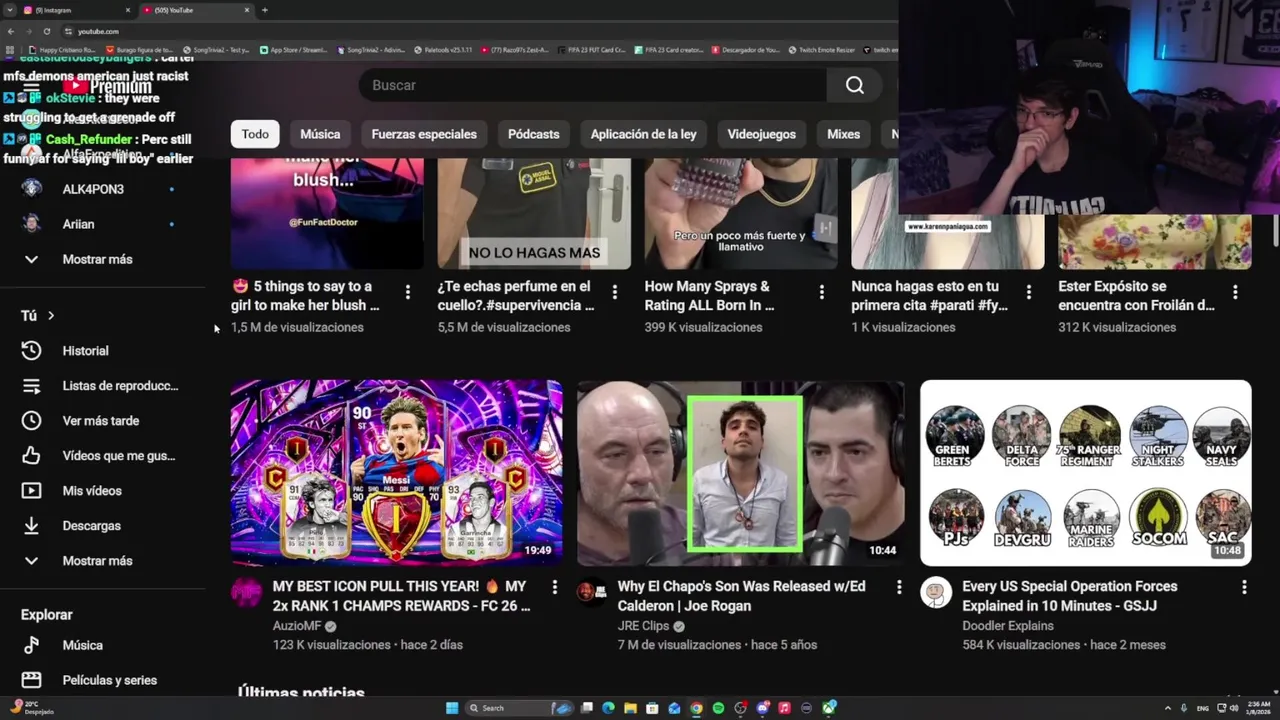Open options for '5 things to say' short
The image size is (1280, 720).
pyautogui.click(x=407, y=292)
